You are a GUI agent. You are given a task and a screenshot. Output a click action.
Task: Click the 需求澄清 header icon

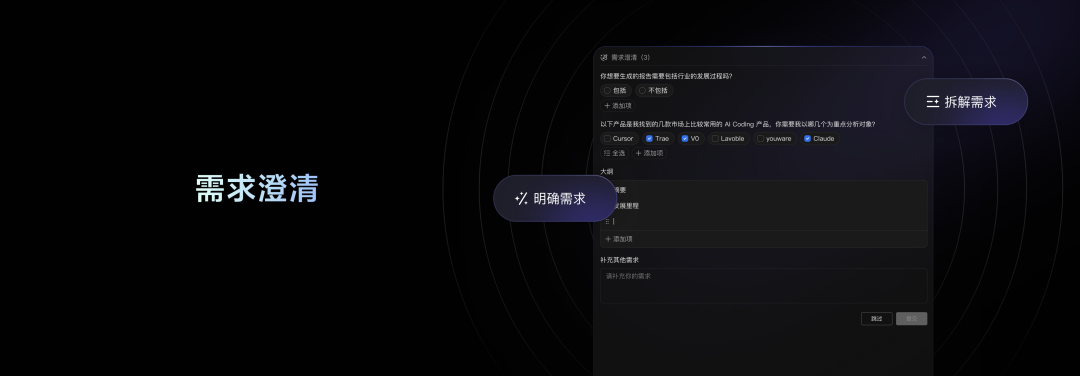604,57
